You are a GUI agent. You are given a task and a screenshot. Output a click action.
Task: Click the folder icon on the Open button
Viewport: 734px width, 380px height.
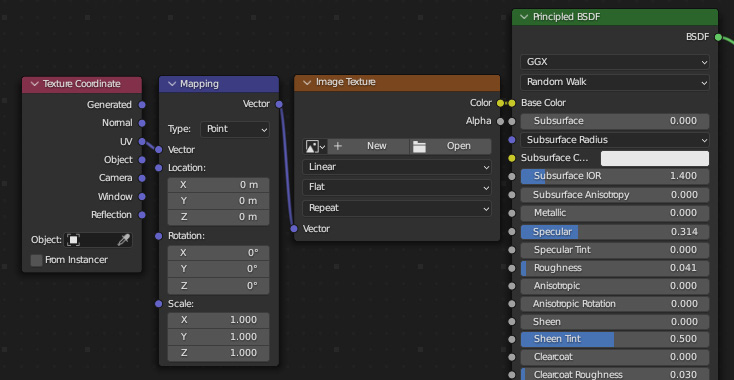pyautogui.click(x=419, y=146)
